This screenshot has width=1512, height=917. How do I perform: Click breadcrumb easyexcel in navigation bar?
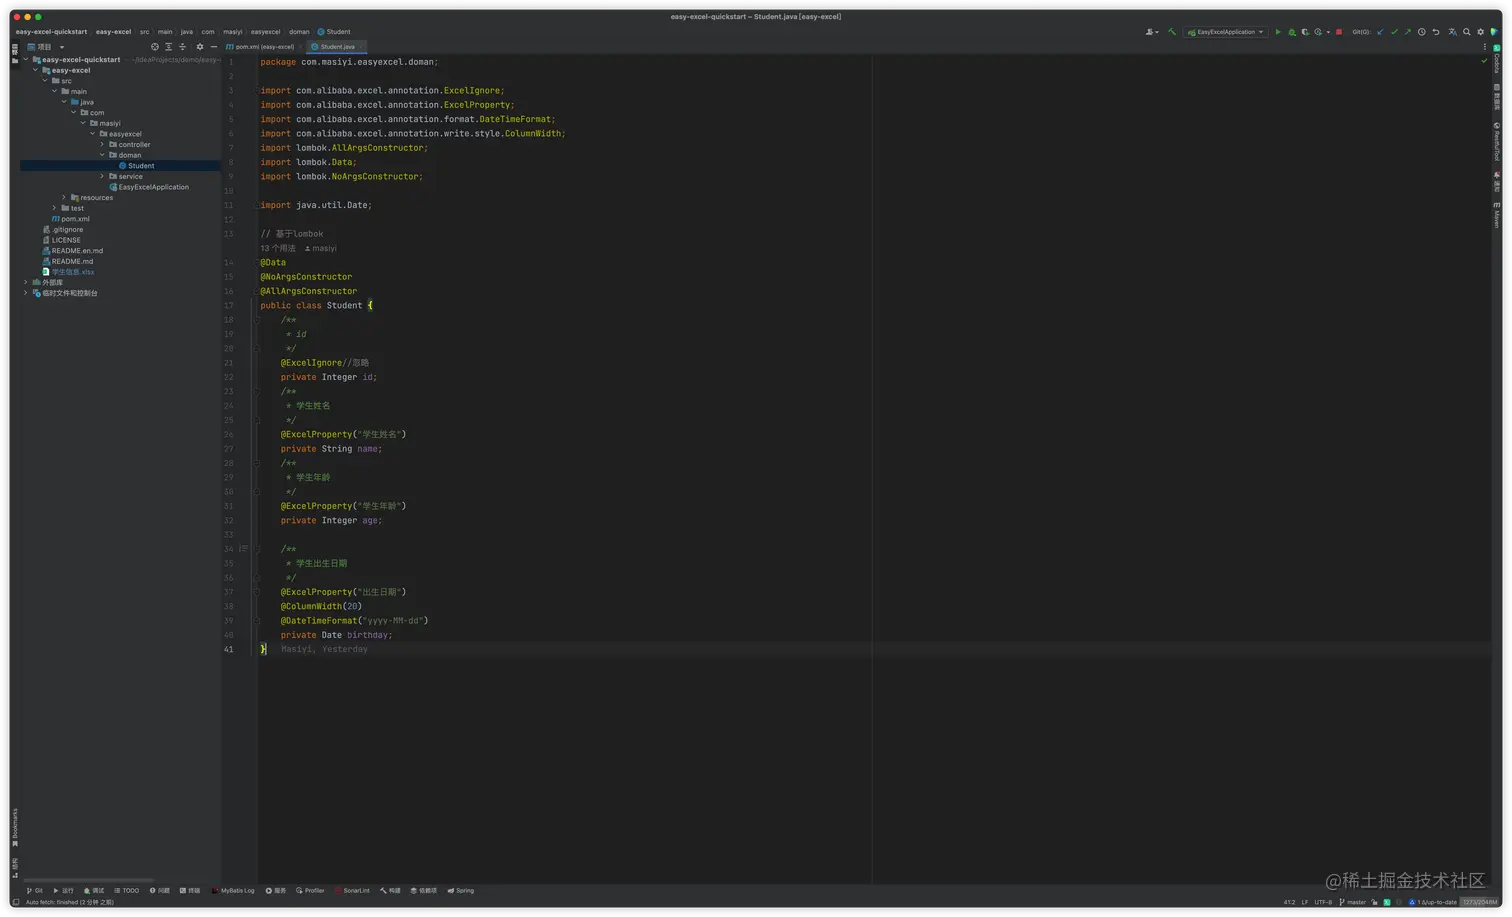click(x=265, y=32)
